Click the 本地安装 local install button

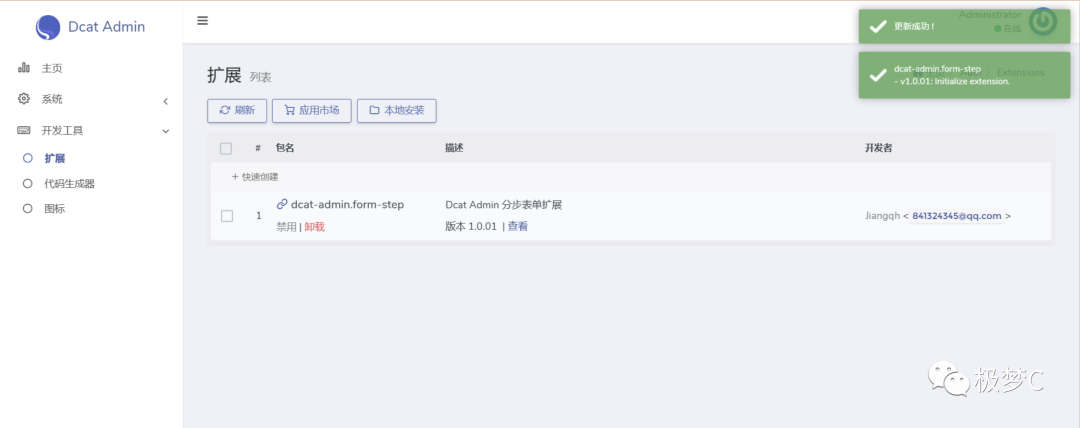tap(397, 110)
